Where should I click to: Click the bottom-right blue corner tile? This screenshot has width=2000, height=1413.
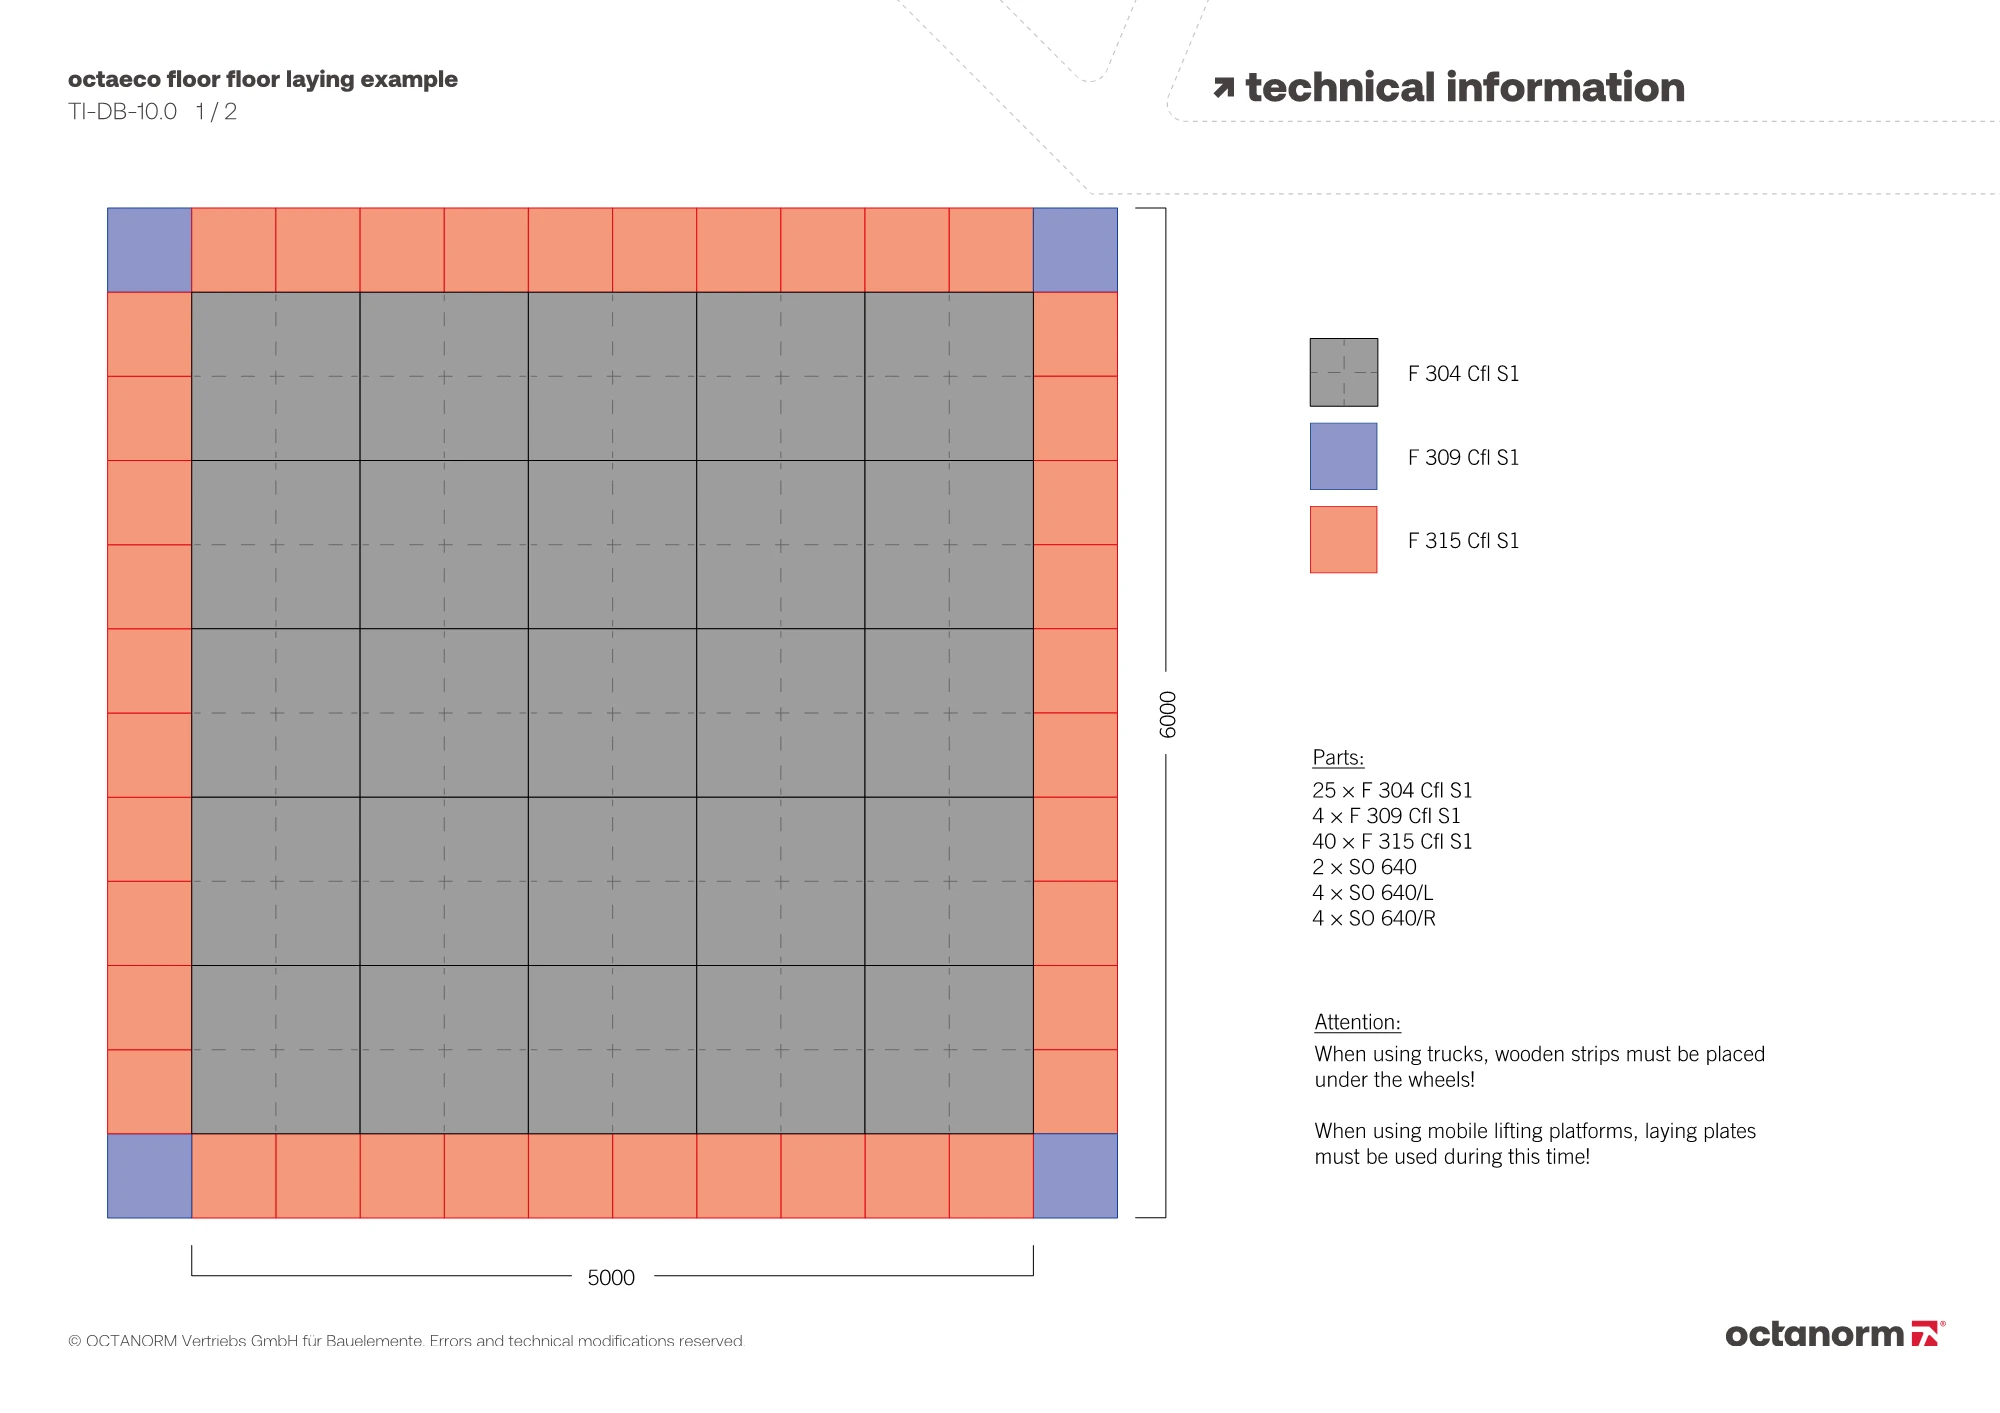point(1075,1176)
